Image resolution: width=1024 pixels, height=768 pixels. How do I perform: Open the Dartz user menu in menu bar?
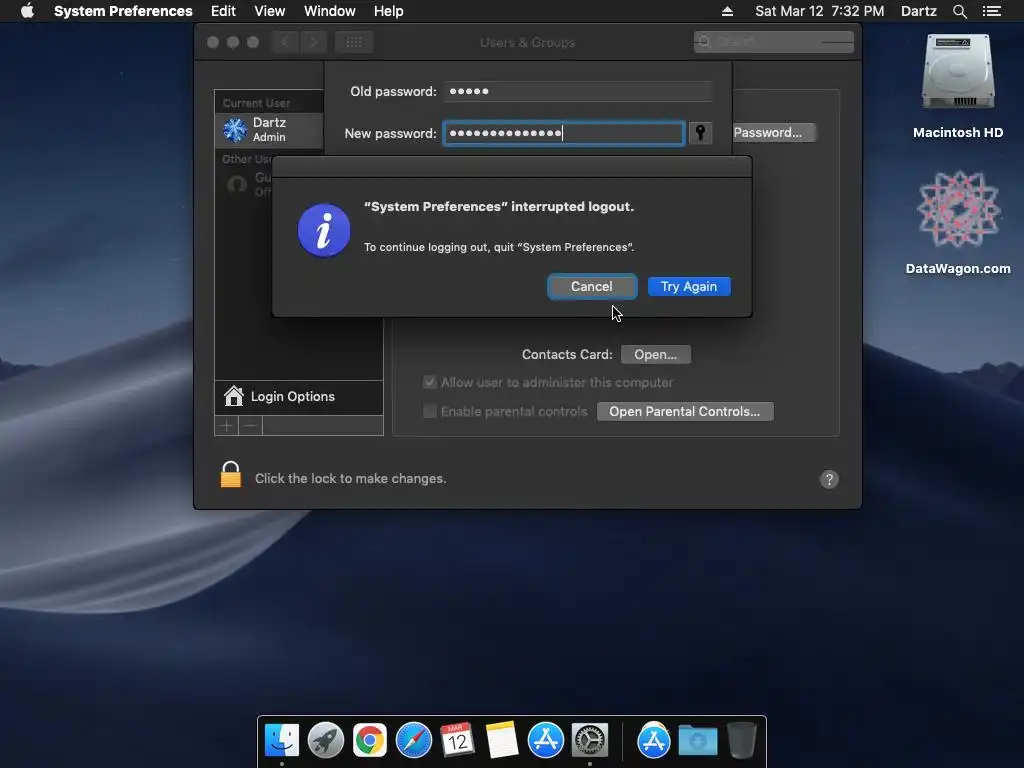coord(918,11)
